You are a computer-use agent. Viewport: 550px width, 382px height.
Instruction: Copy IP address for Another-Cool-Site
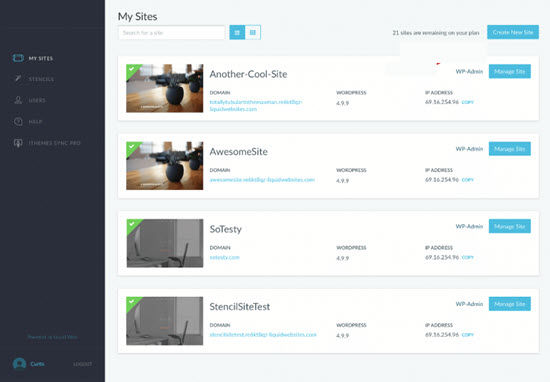pyautogui.click(x=468, y=102)
